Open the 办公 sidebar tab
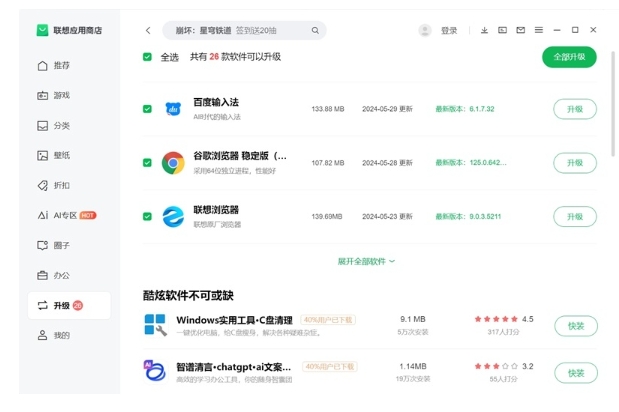 (69, 275)
